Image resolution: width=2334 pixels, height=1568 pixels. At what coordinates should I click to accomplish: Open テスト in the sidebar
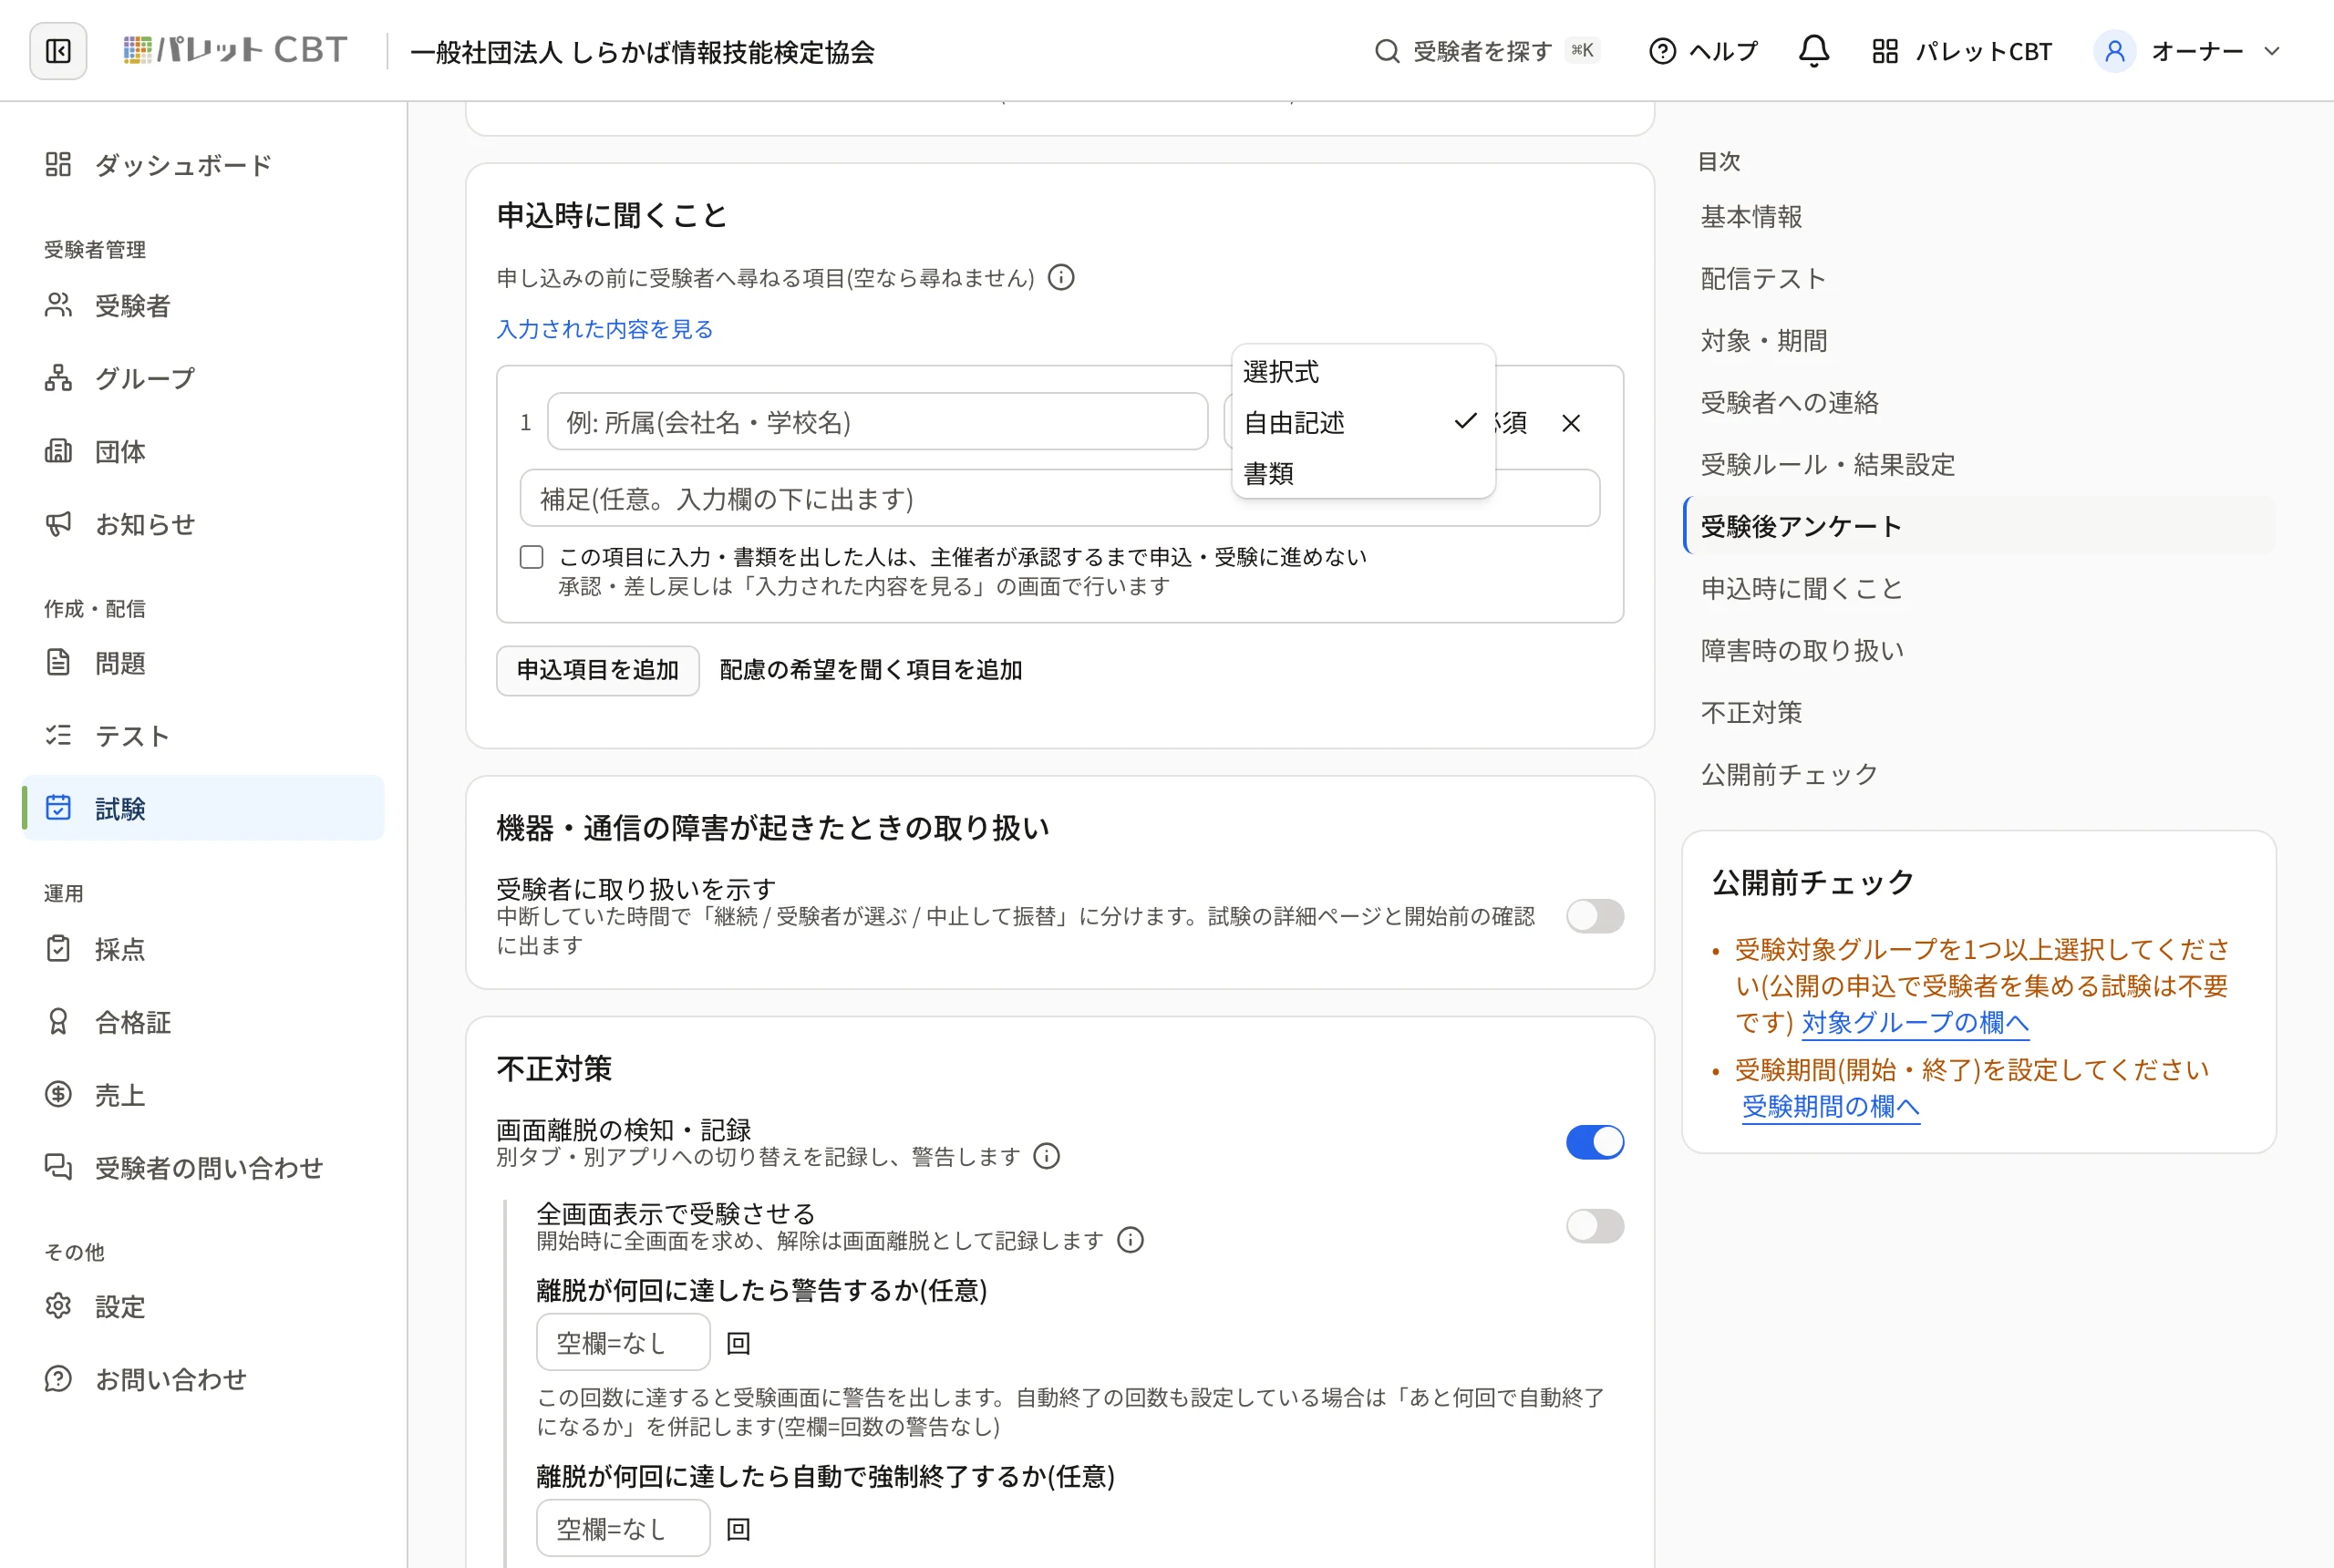(203, 736)
